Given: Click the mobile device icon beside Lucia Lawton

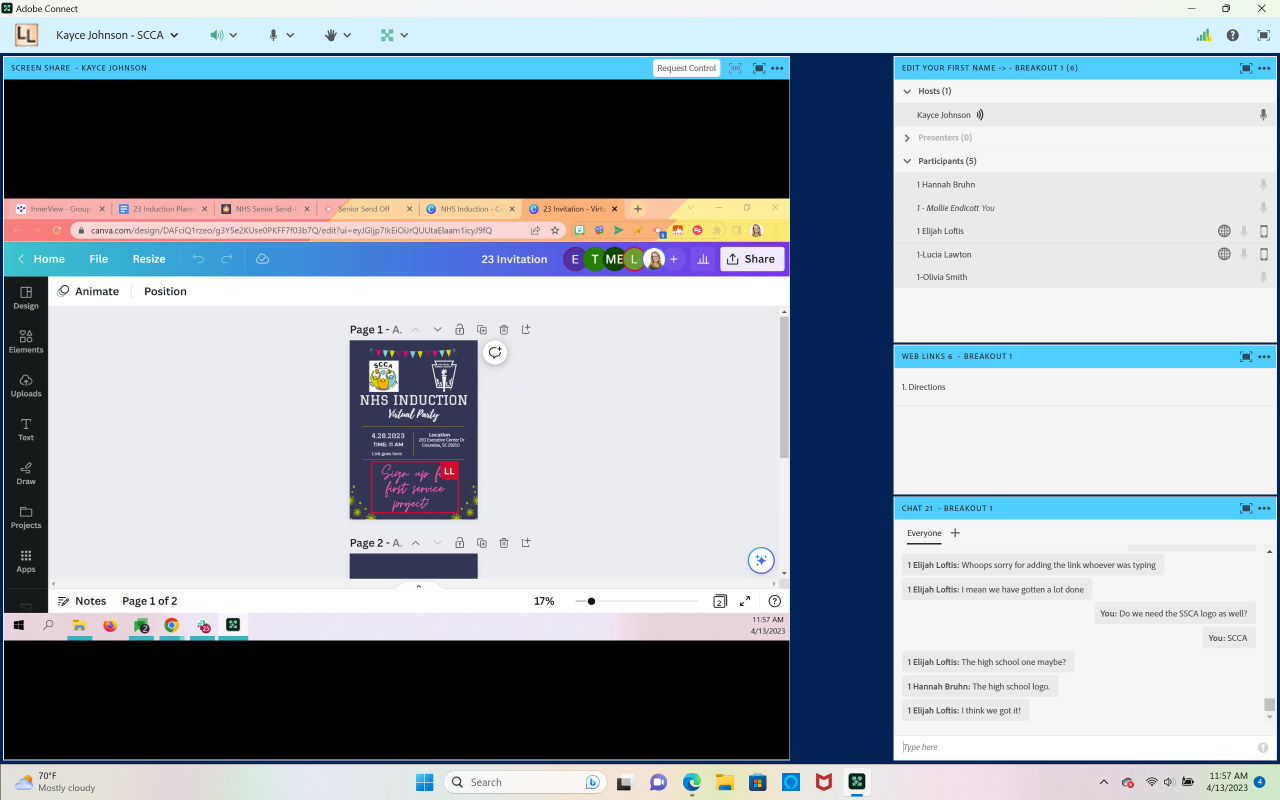Looking at the screenshot, I should 1264,254.
